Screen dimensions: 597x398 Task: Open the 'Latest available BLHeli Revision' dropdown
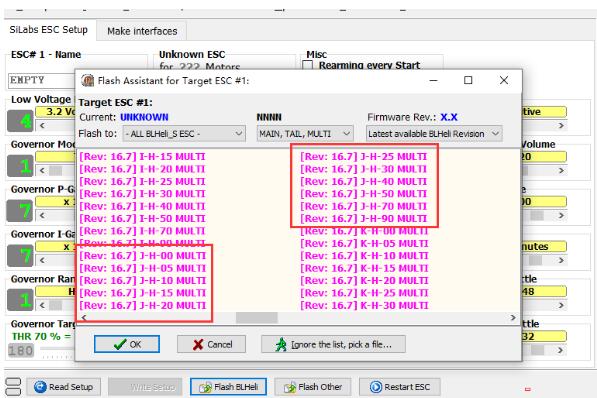434,134
